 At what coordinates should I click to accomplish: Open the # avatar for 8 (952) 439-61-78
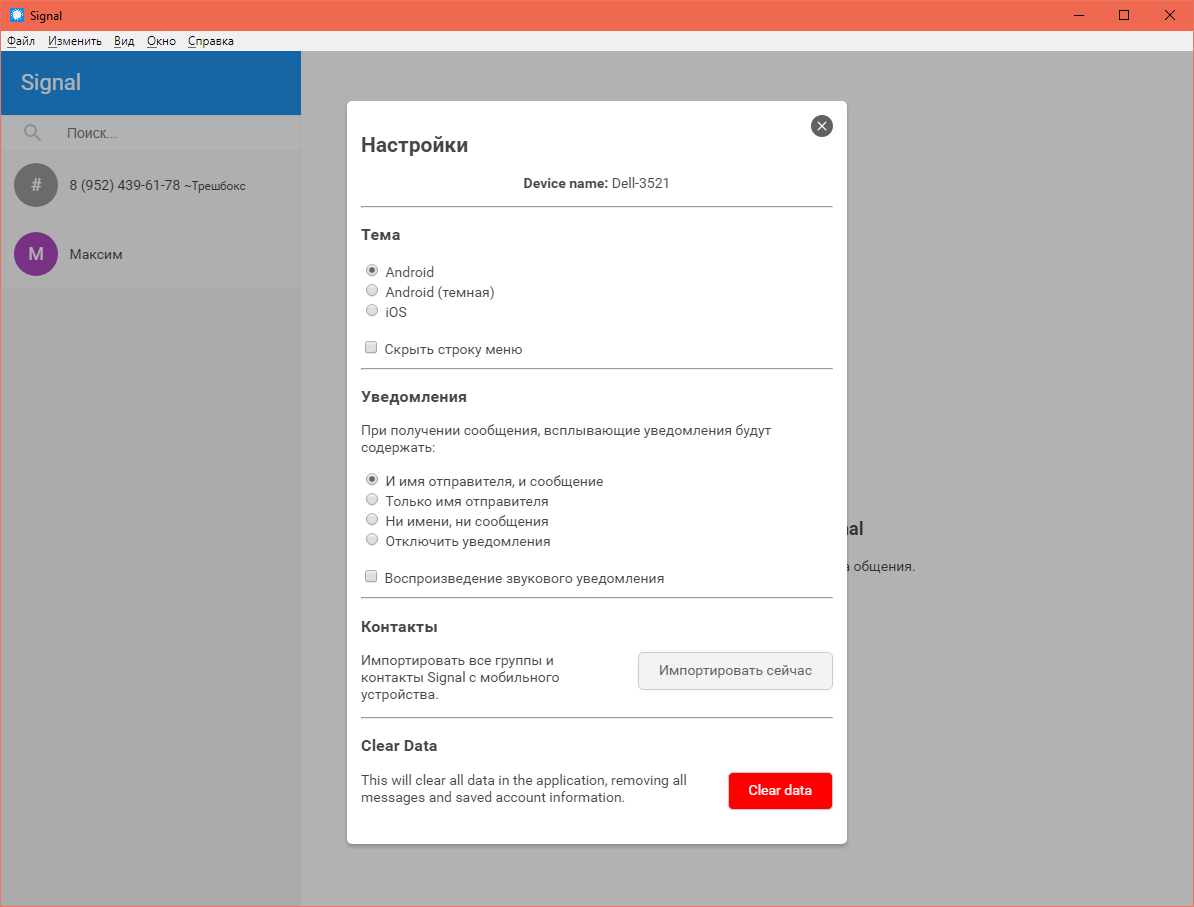point(36,185)
